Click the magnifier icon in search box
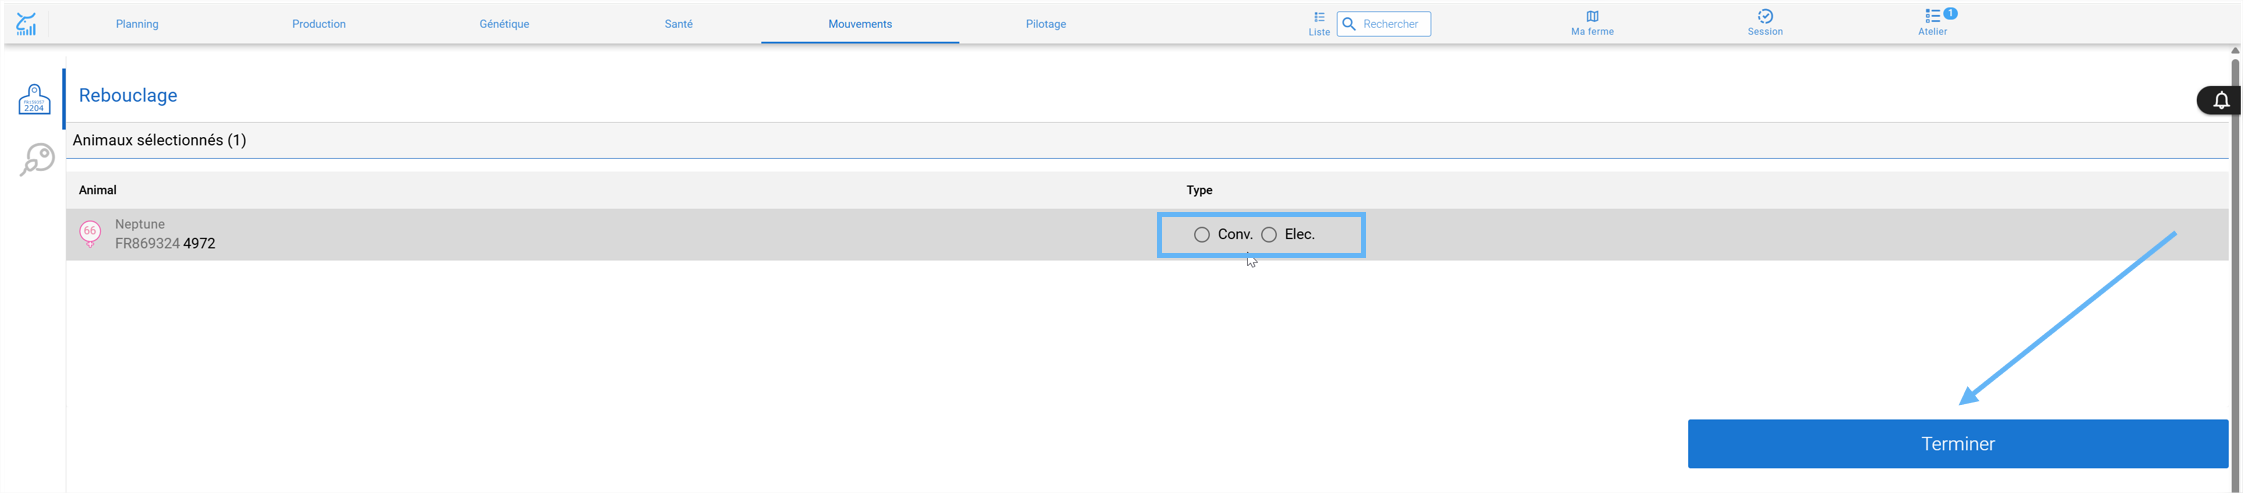This screenshot has width=2243, height=493. (x=1349, y=24)
